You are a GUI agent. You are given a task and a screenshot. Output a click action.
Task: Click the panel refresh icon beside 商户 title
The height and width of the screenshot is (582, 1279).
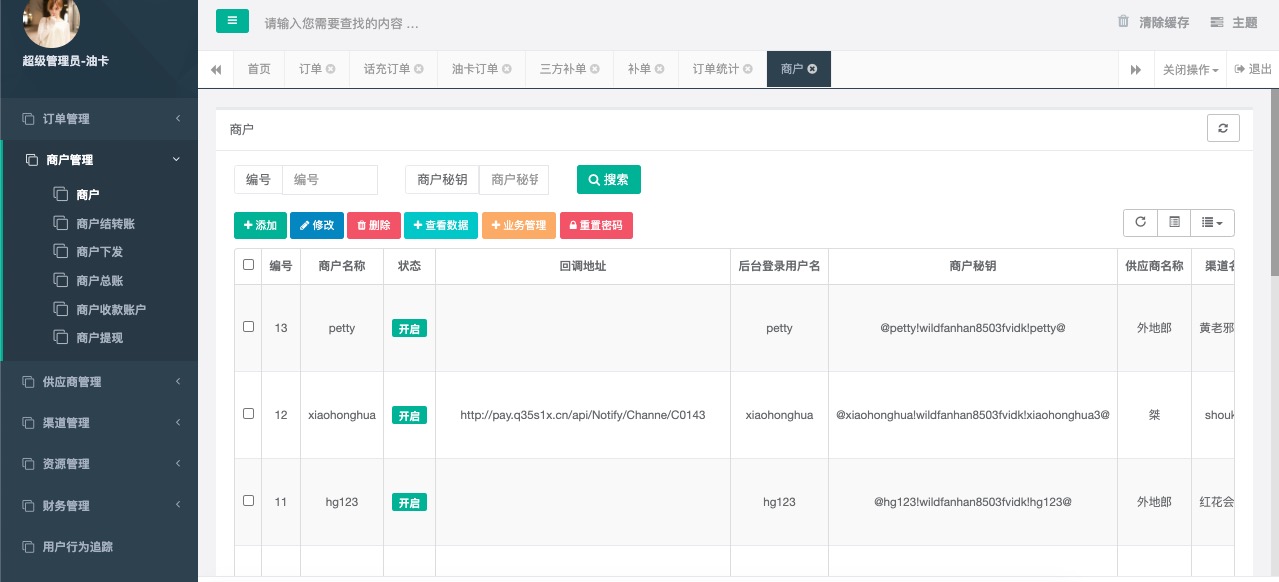pos(1223,129)
